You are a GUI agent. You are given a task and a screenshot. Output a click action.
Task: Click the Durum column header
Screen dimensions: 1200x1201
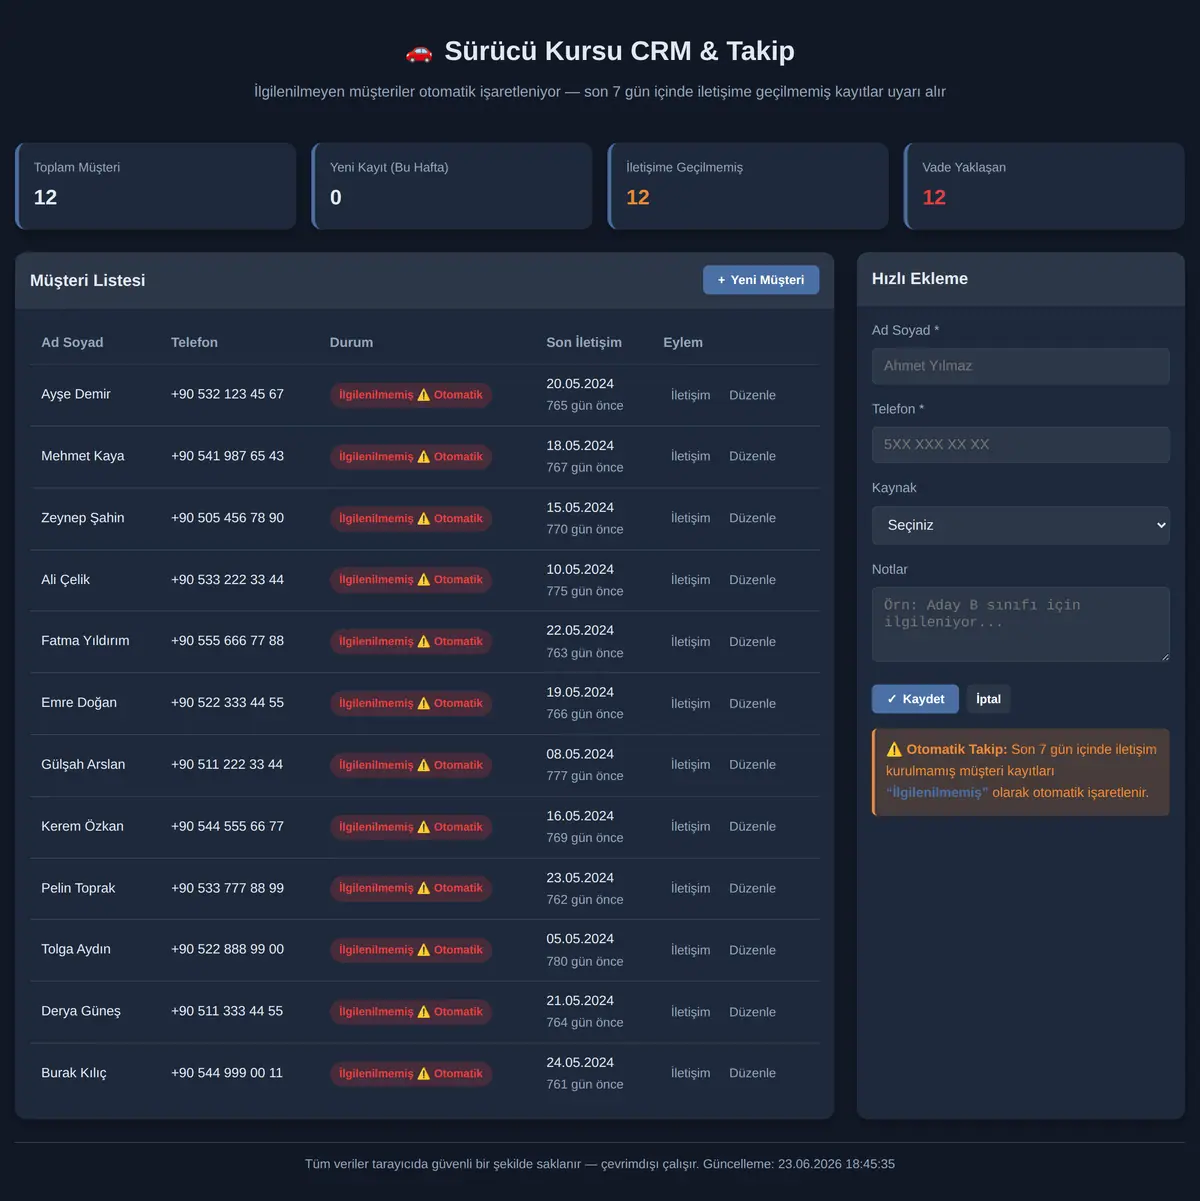pyautogui.click(x=351, y=342)
